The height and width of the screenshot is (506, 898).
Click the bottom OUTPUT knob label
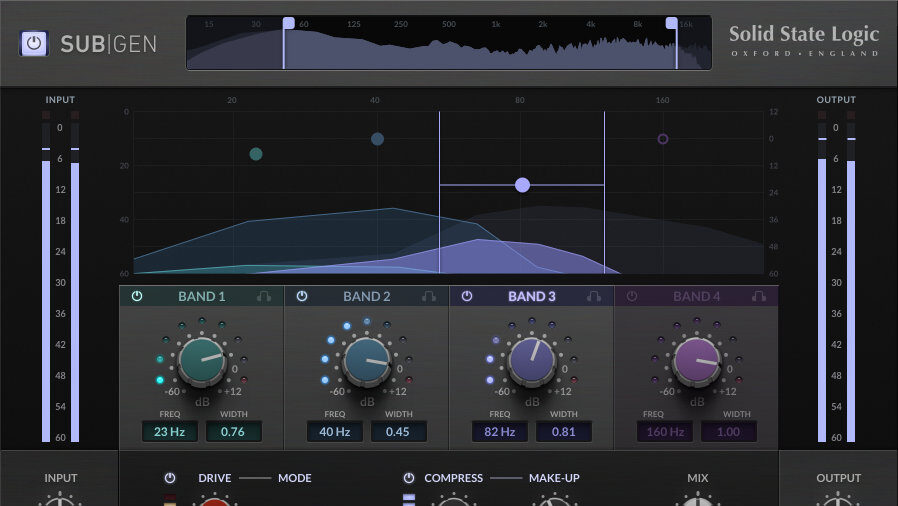(x=838, y=478)
